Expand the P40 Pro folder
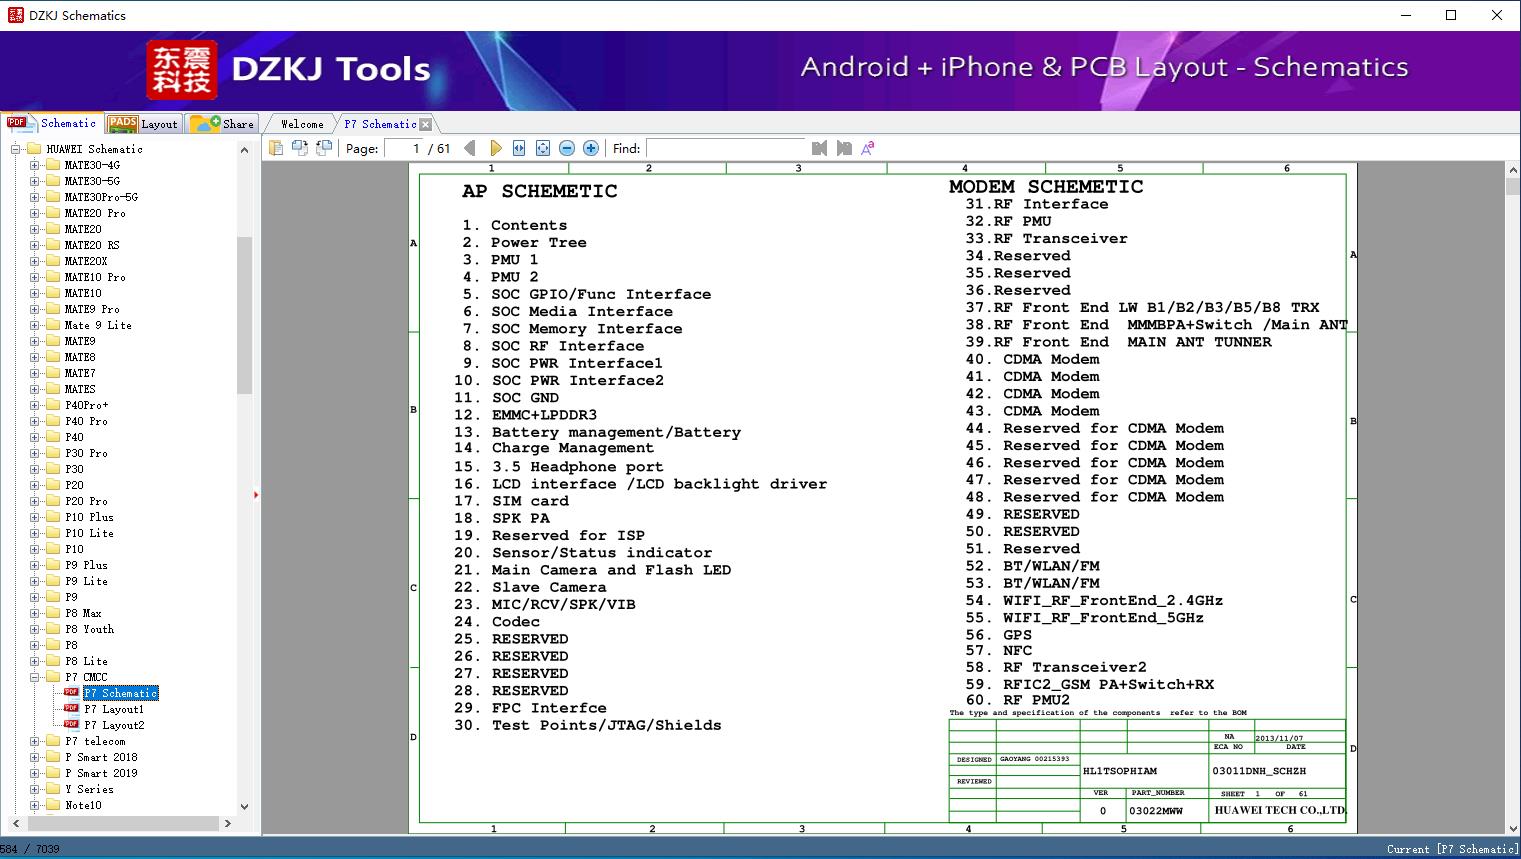The height and width of the screenshot is (859, 1521). (x=35, y=421)
